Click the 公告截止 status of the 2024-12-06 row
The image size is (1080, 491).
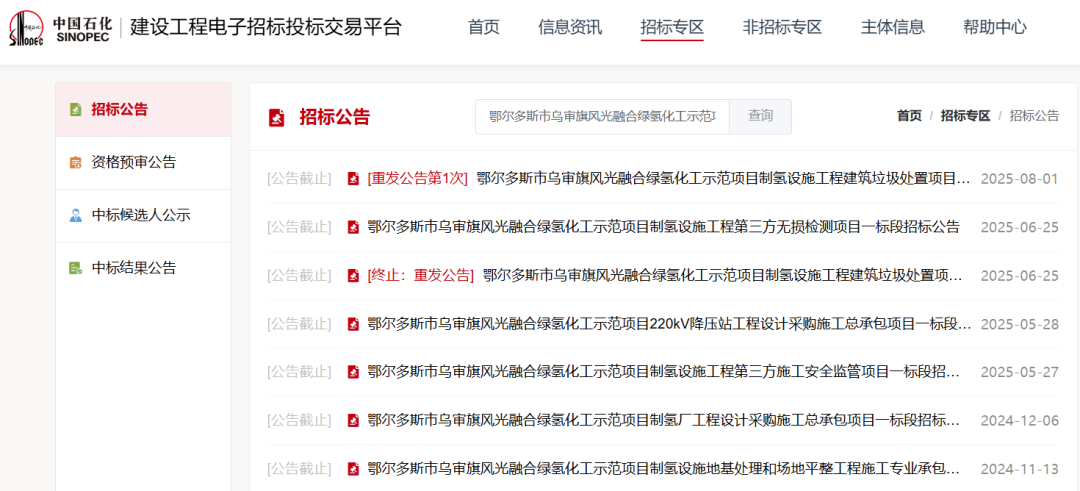pyautogui.click(x=300, y=421)
